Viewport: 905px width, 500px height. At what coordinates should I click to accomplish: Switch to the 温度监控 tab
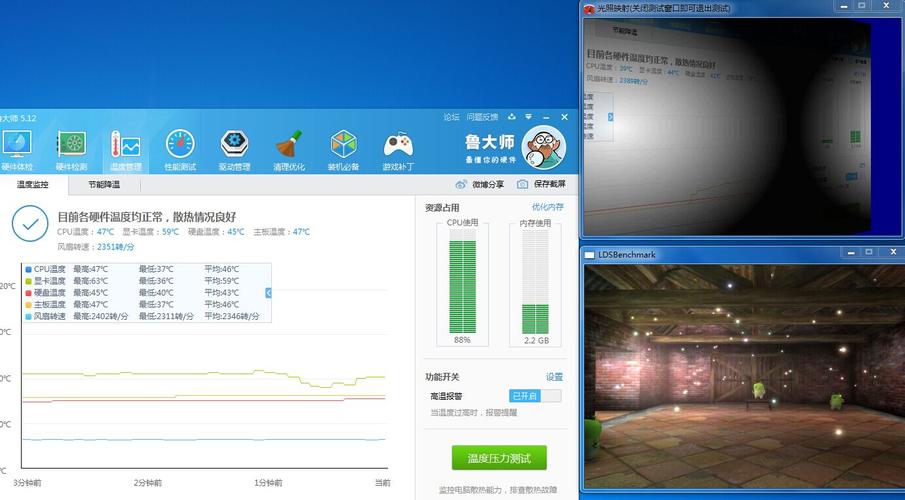coord(33,185)
